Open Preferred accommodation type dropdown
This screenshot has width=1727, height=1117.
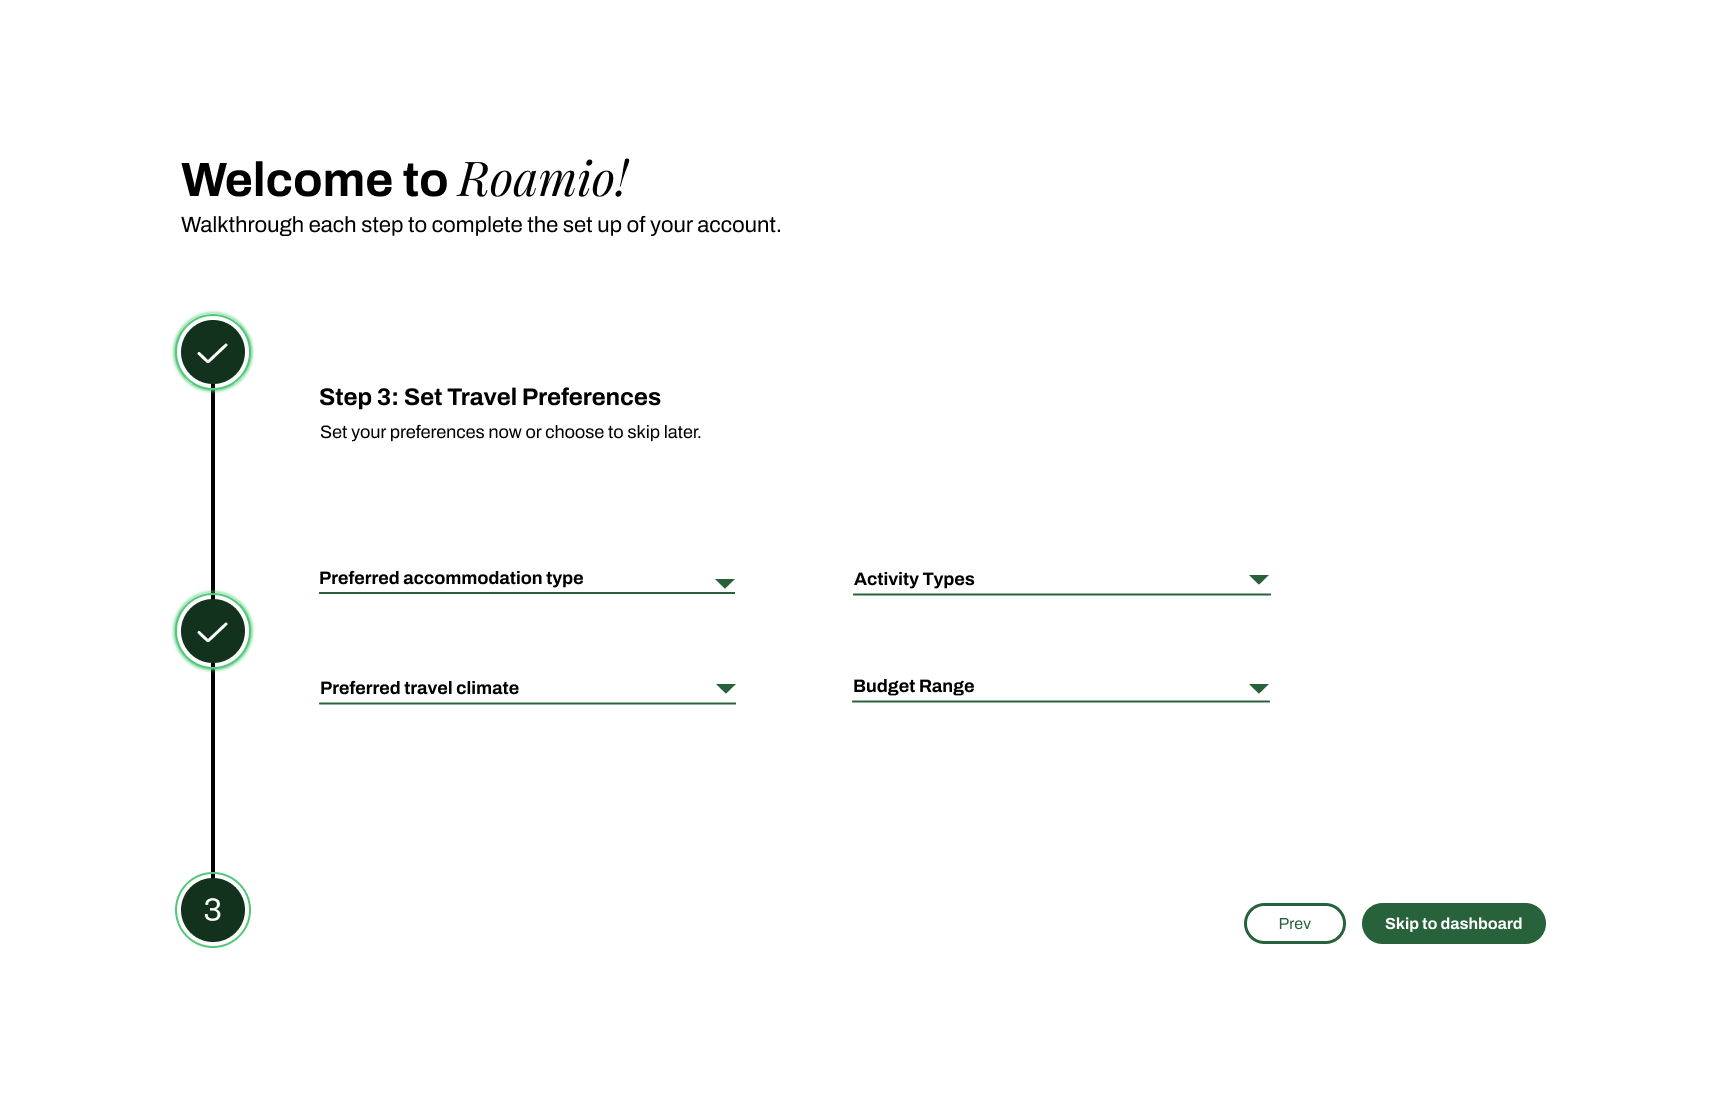click(527, 579)
